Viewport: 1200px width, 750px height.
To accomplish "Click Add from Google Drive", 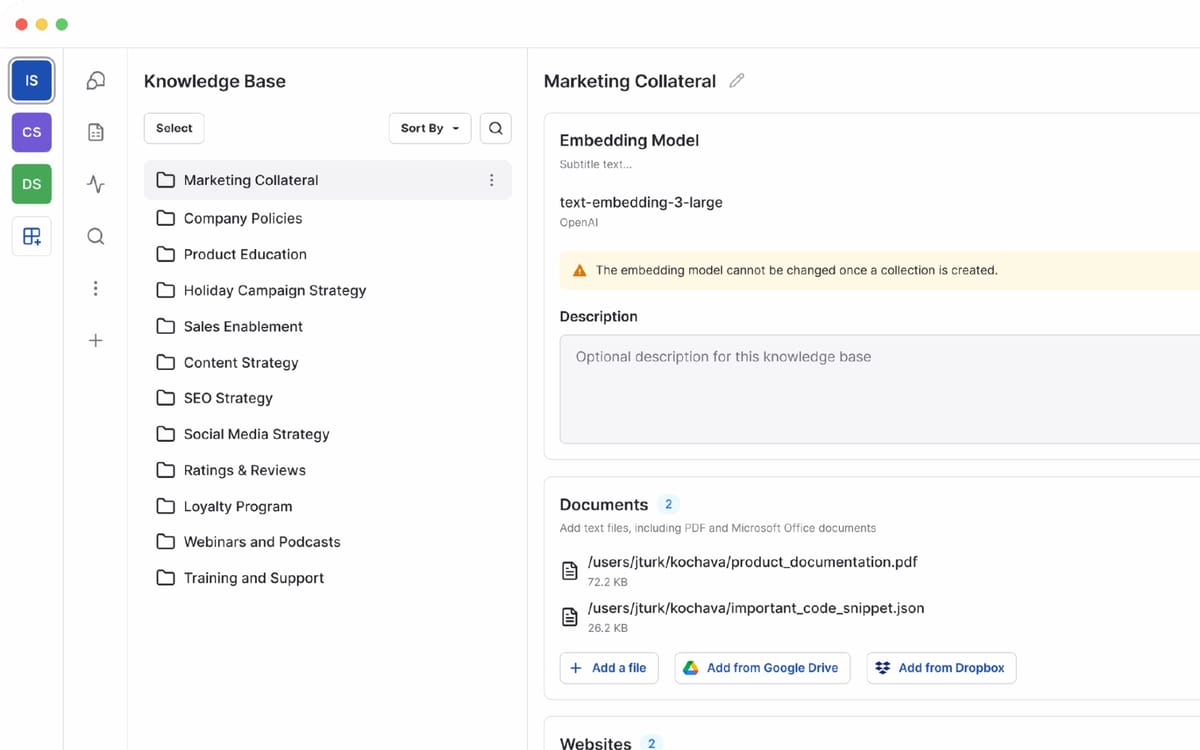I will (x=762, y=668).
